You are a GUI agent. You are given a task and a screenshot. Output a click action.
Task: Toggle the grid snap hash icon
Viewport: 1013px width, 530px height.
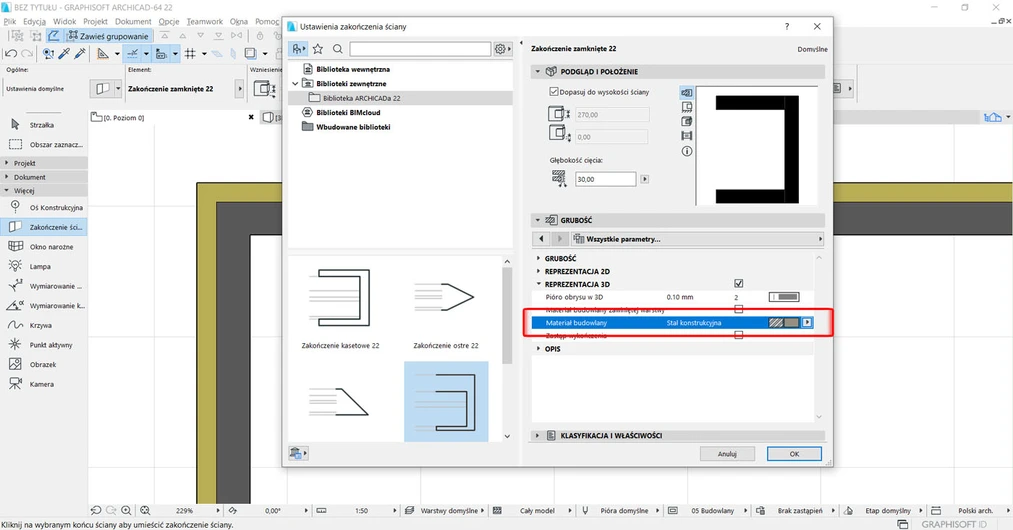(x=190, y=54)
